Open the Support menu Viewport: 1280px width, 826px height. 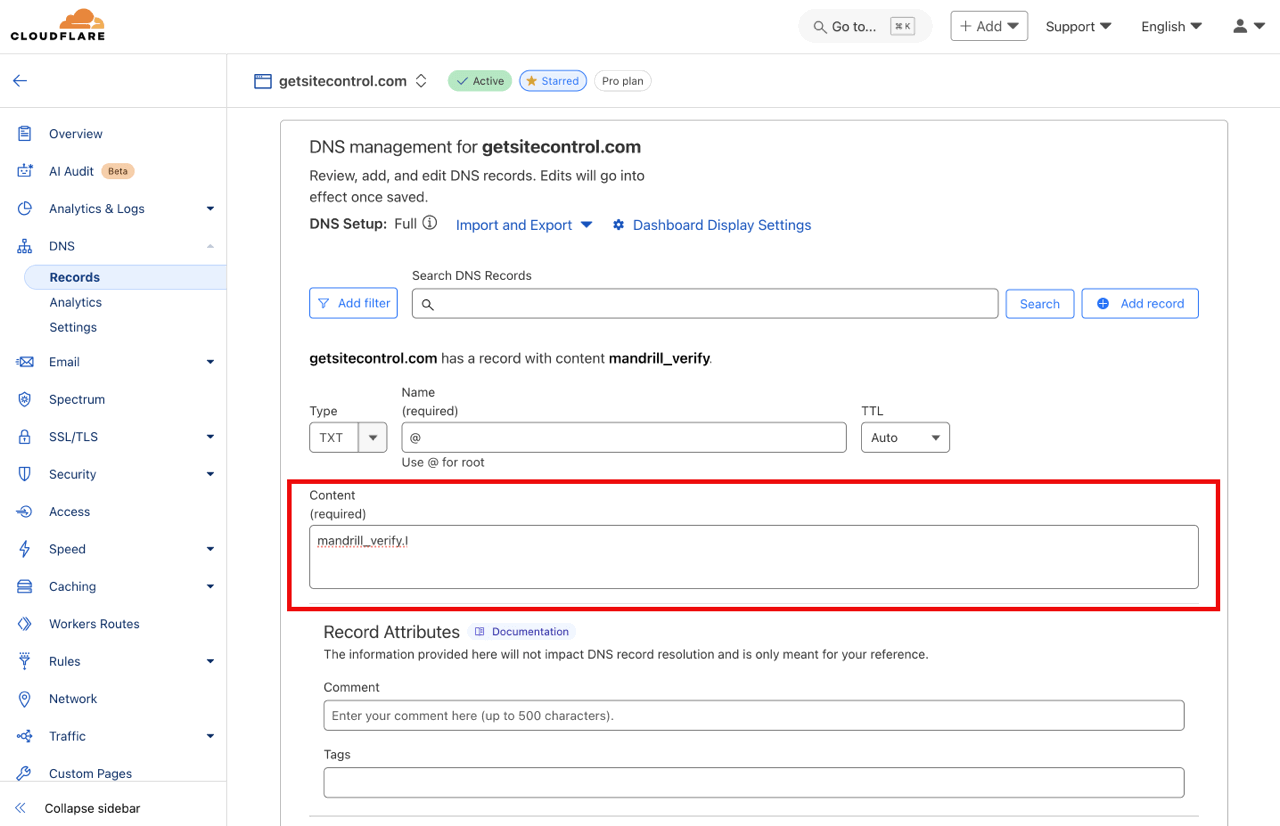[x=1078, y=26]
